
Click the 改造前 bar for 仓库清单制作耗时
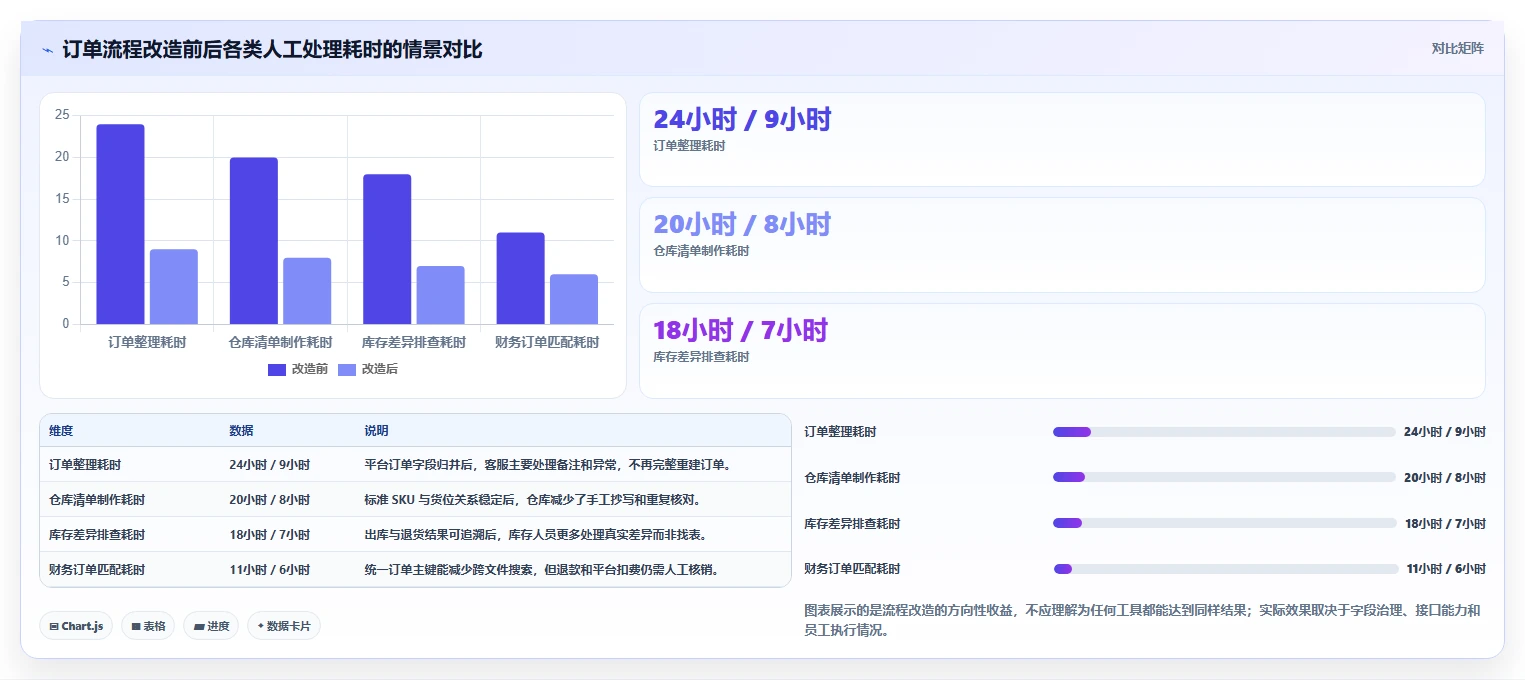(254, 241)
